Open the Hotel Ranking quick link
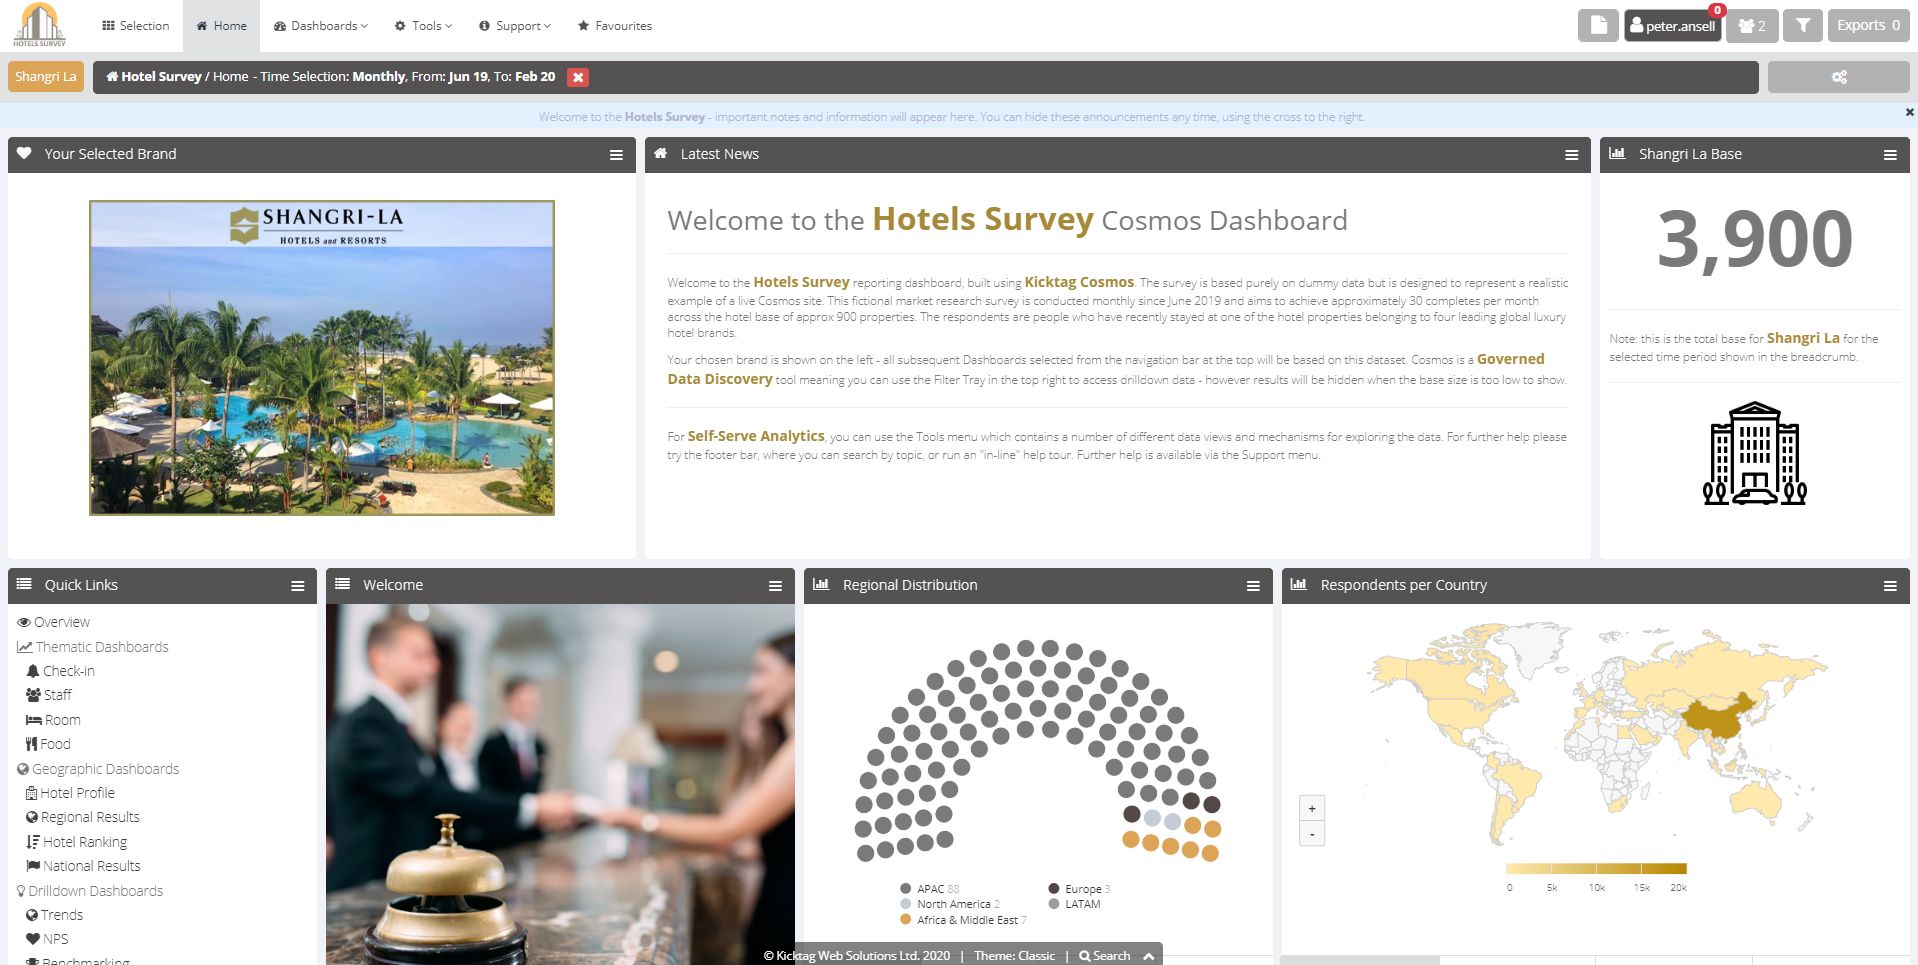The image size is (1918, 965). click(x=84, y=842)
